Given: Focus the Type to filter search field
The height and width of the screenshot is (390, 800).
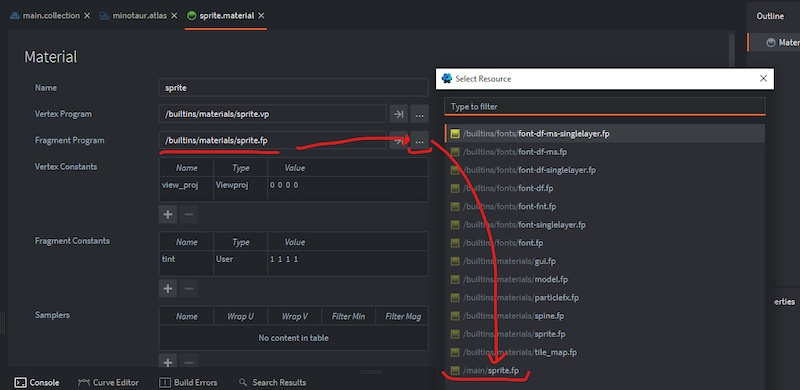Looking at the screenshot, I should click(x=605, y=107).
